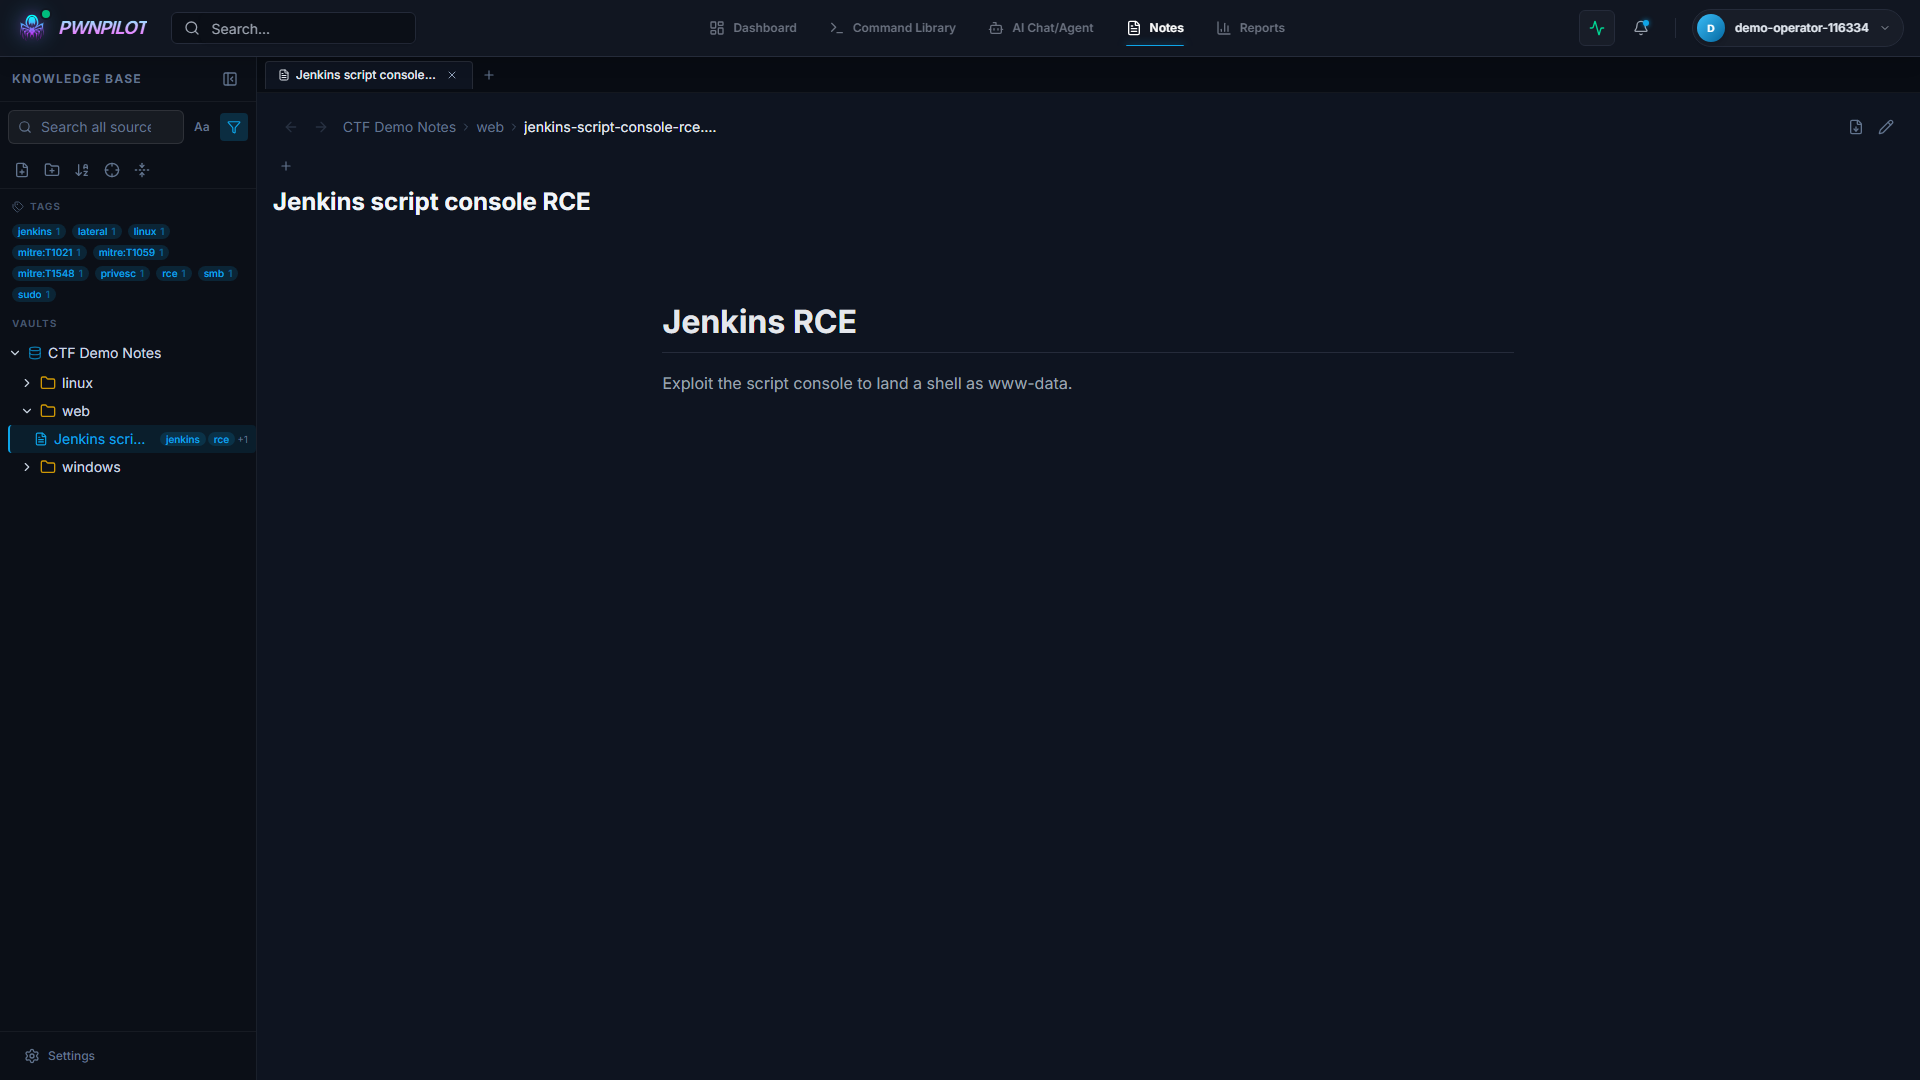This screenshot has height=1080, width=1920.
Task: Select the Notes navigation item
Action: point(1155,28)
